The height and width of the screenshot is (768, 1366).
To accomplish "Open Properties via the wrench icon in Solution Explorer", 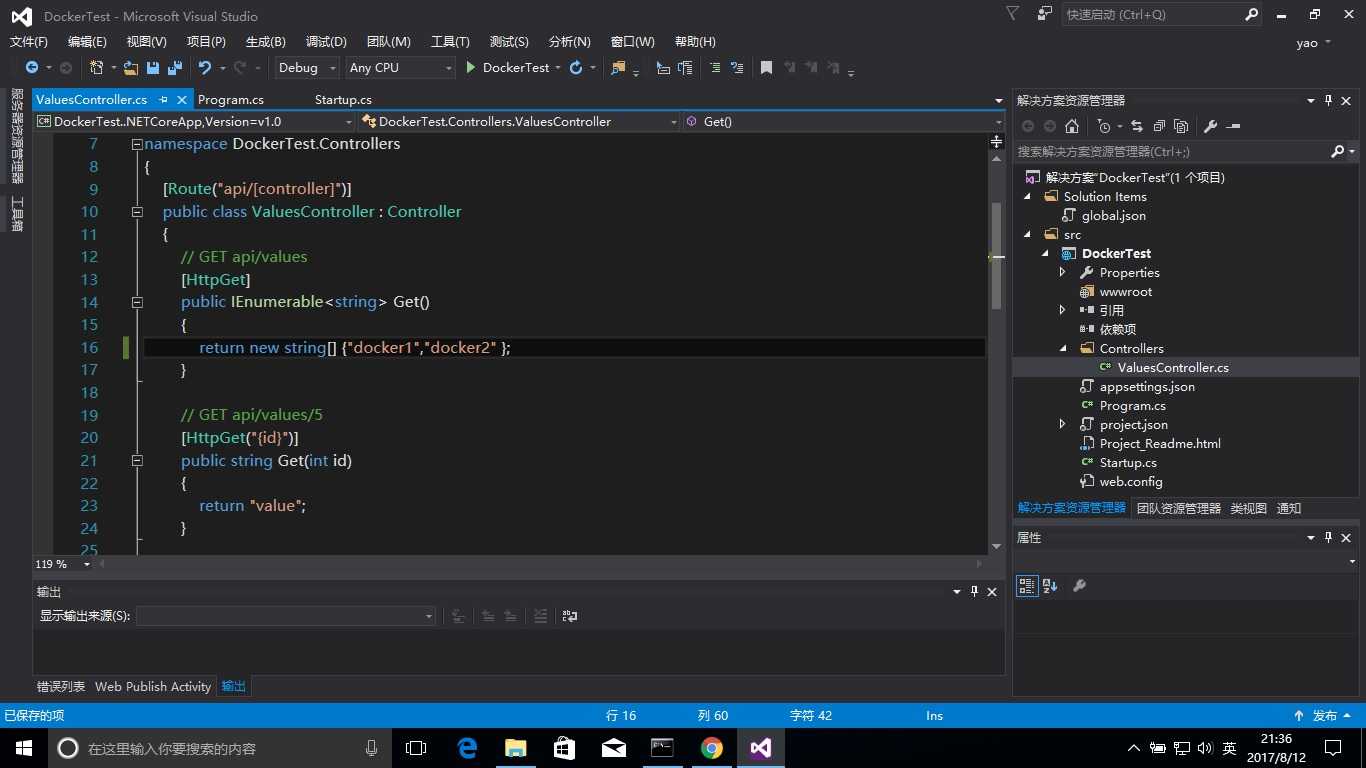I will click(x=1210, y=126).
